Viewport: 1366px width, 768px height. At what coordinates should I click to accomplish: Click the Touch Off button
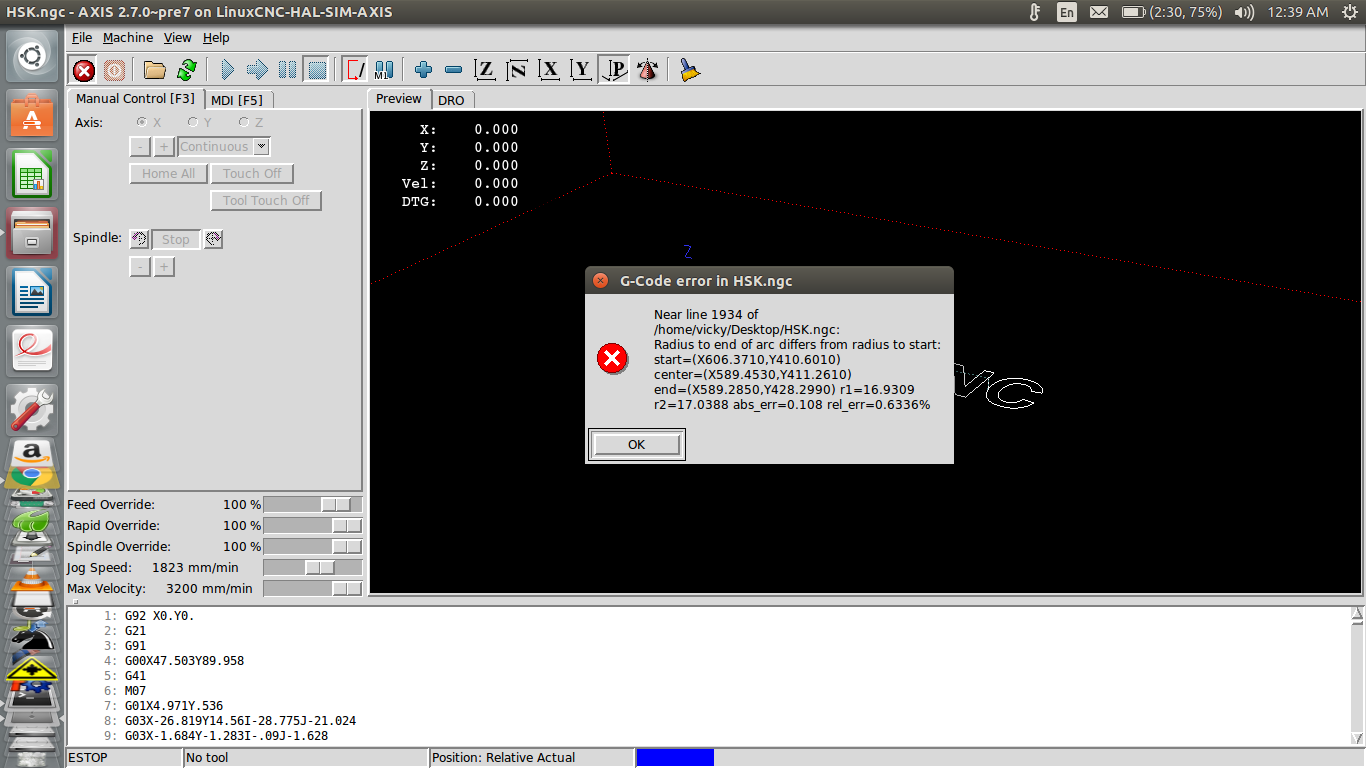[252, 174]
